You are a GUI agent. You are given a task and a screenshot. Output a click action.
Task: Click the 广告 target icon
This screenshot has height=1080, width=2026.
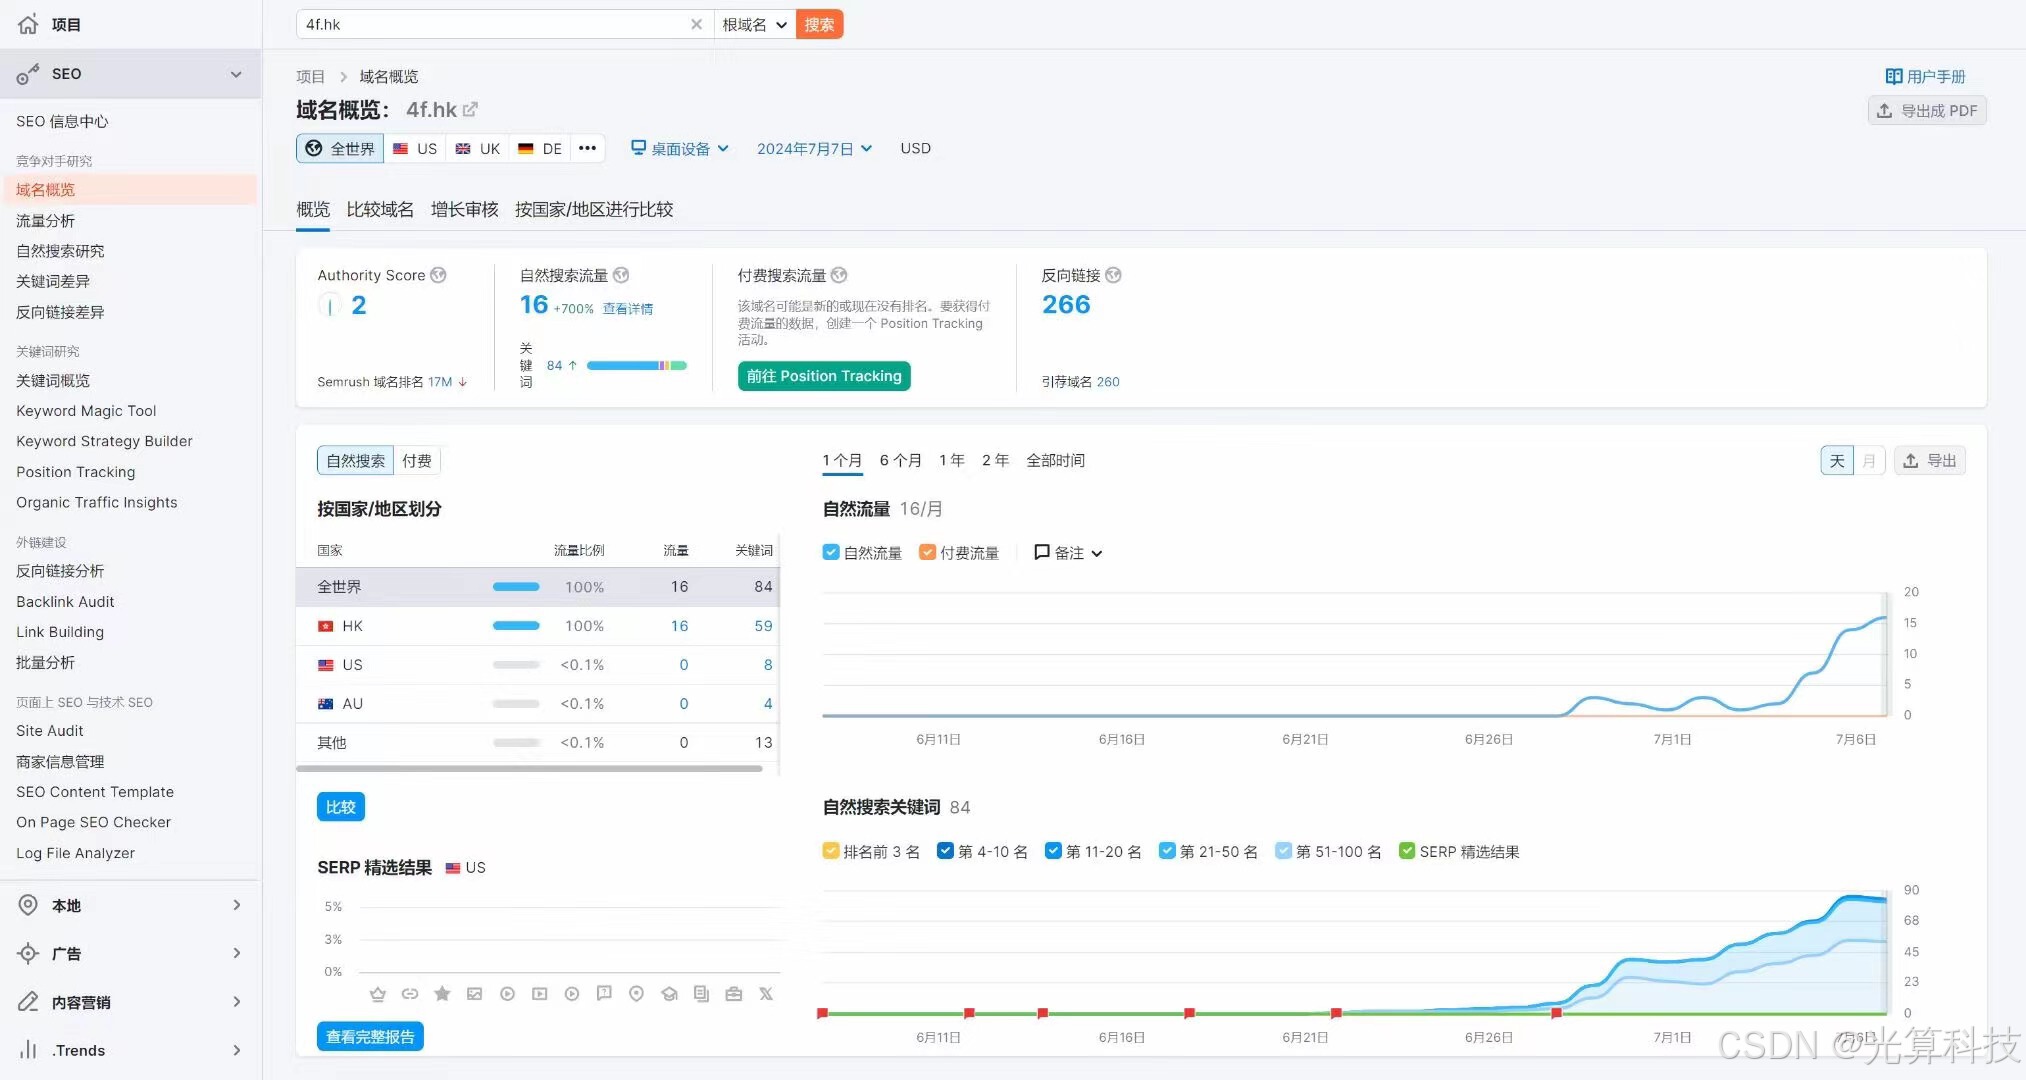[28, 953]
